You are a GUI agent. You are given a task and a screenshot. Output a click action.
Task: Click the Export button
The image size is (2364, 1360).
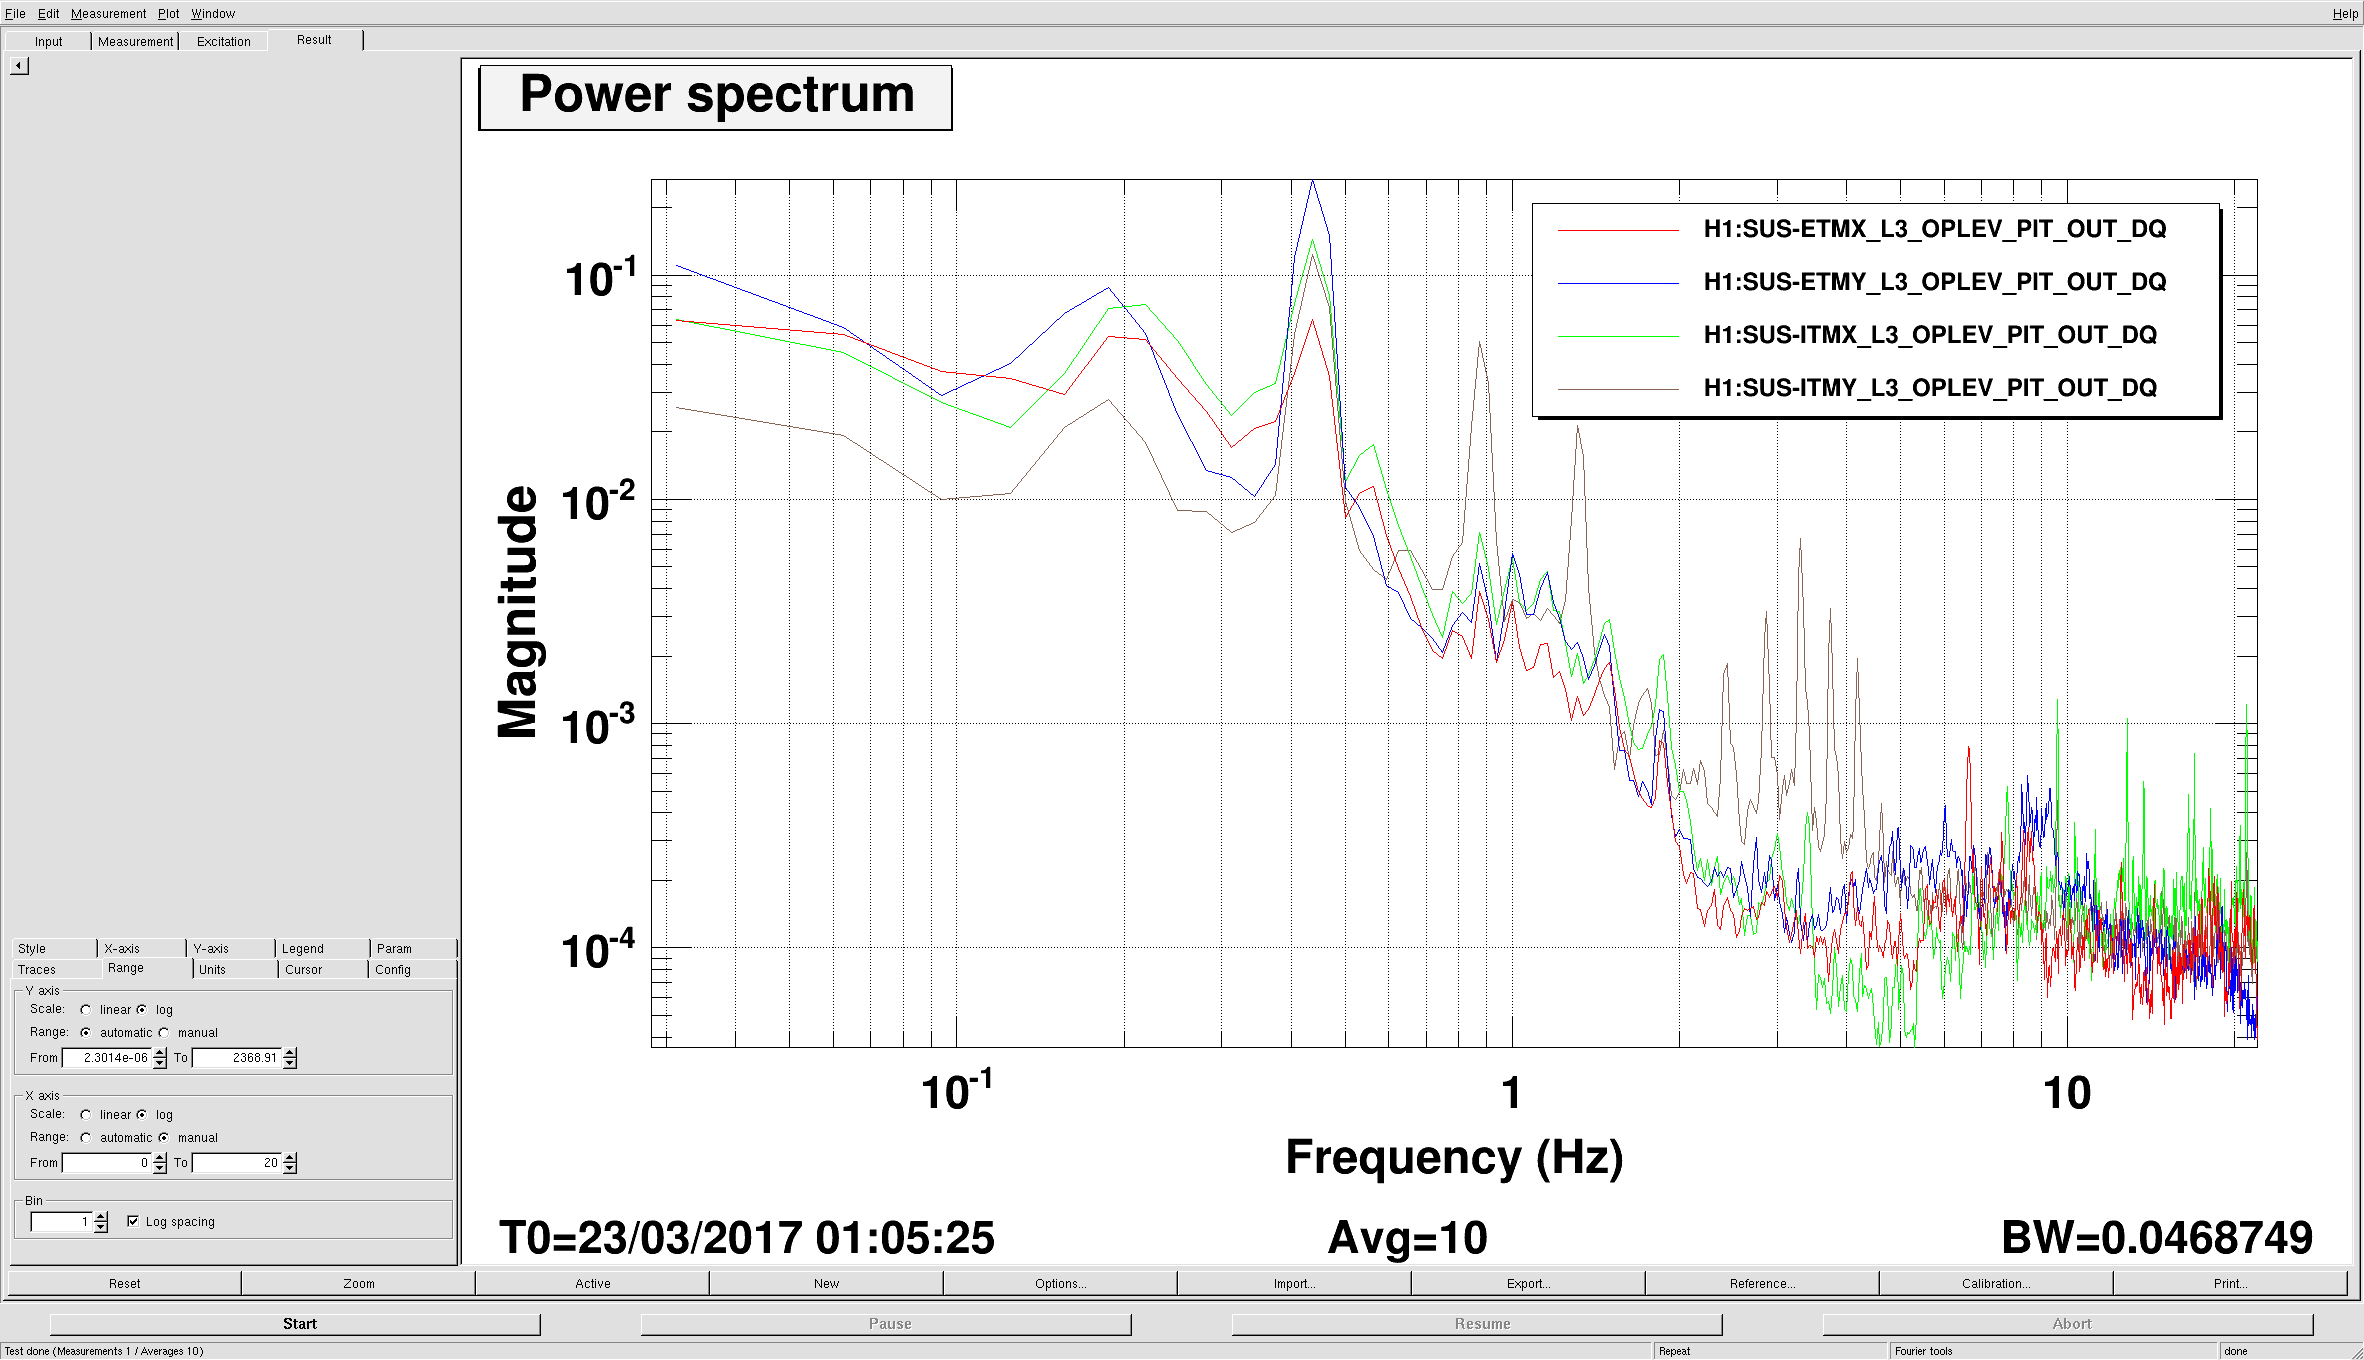pos(1529,1283)
